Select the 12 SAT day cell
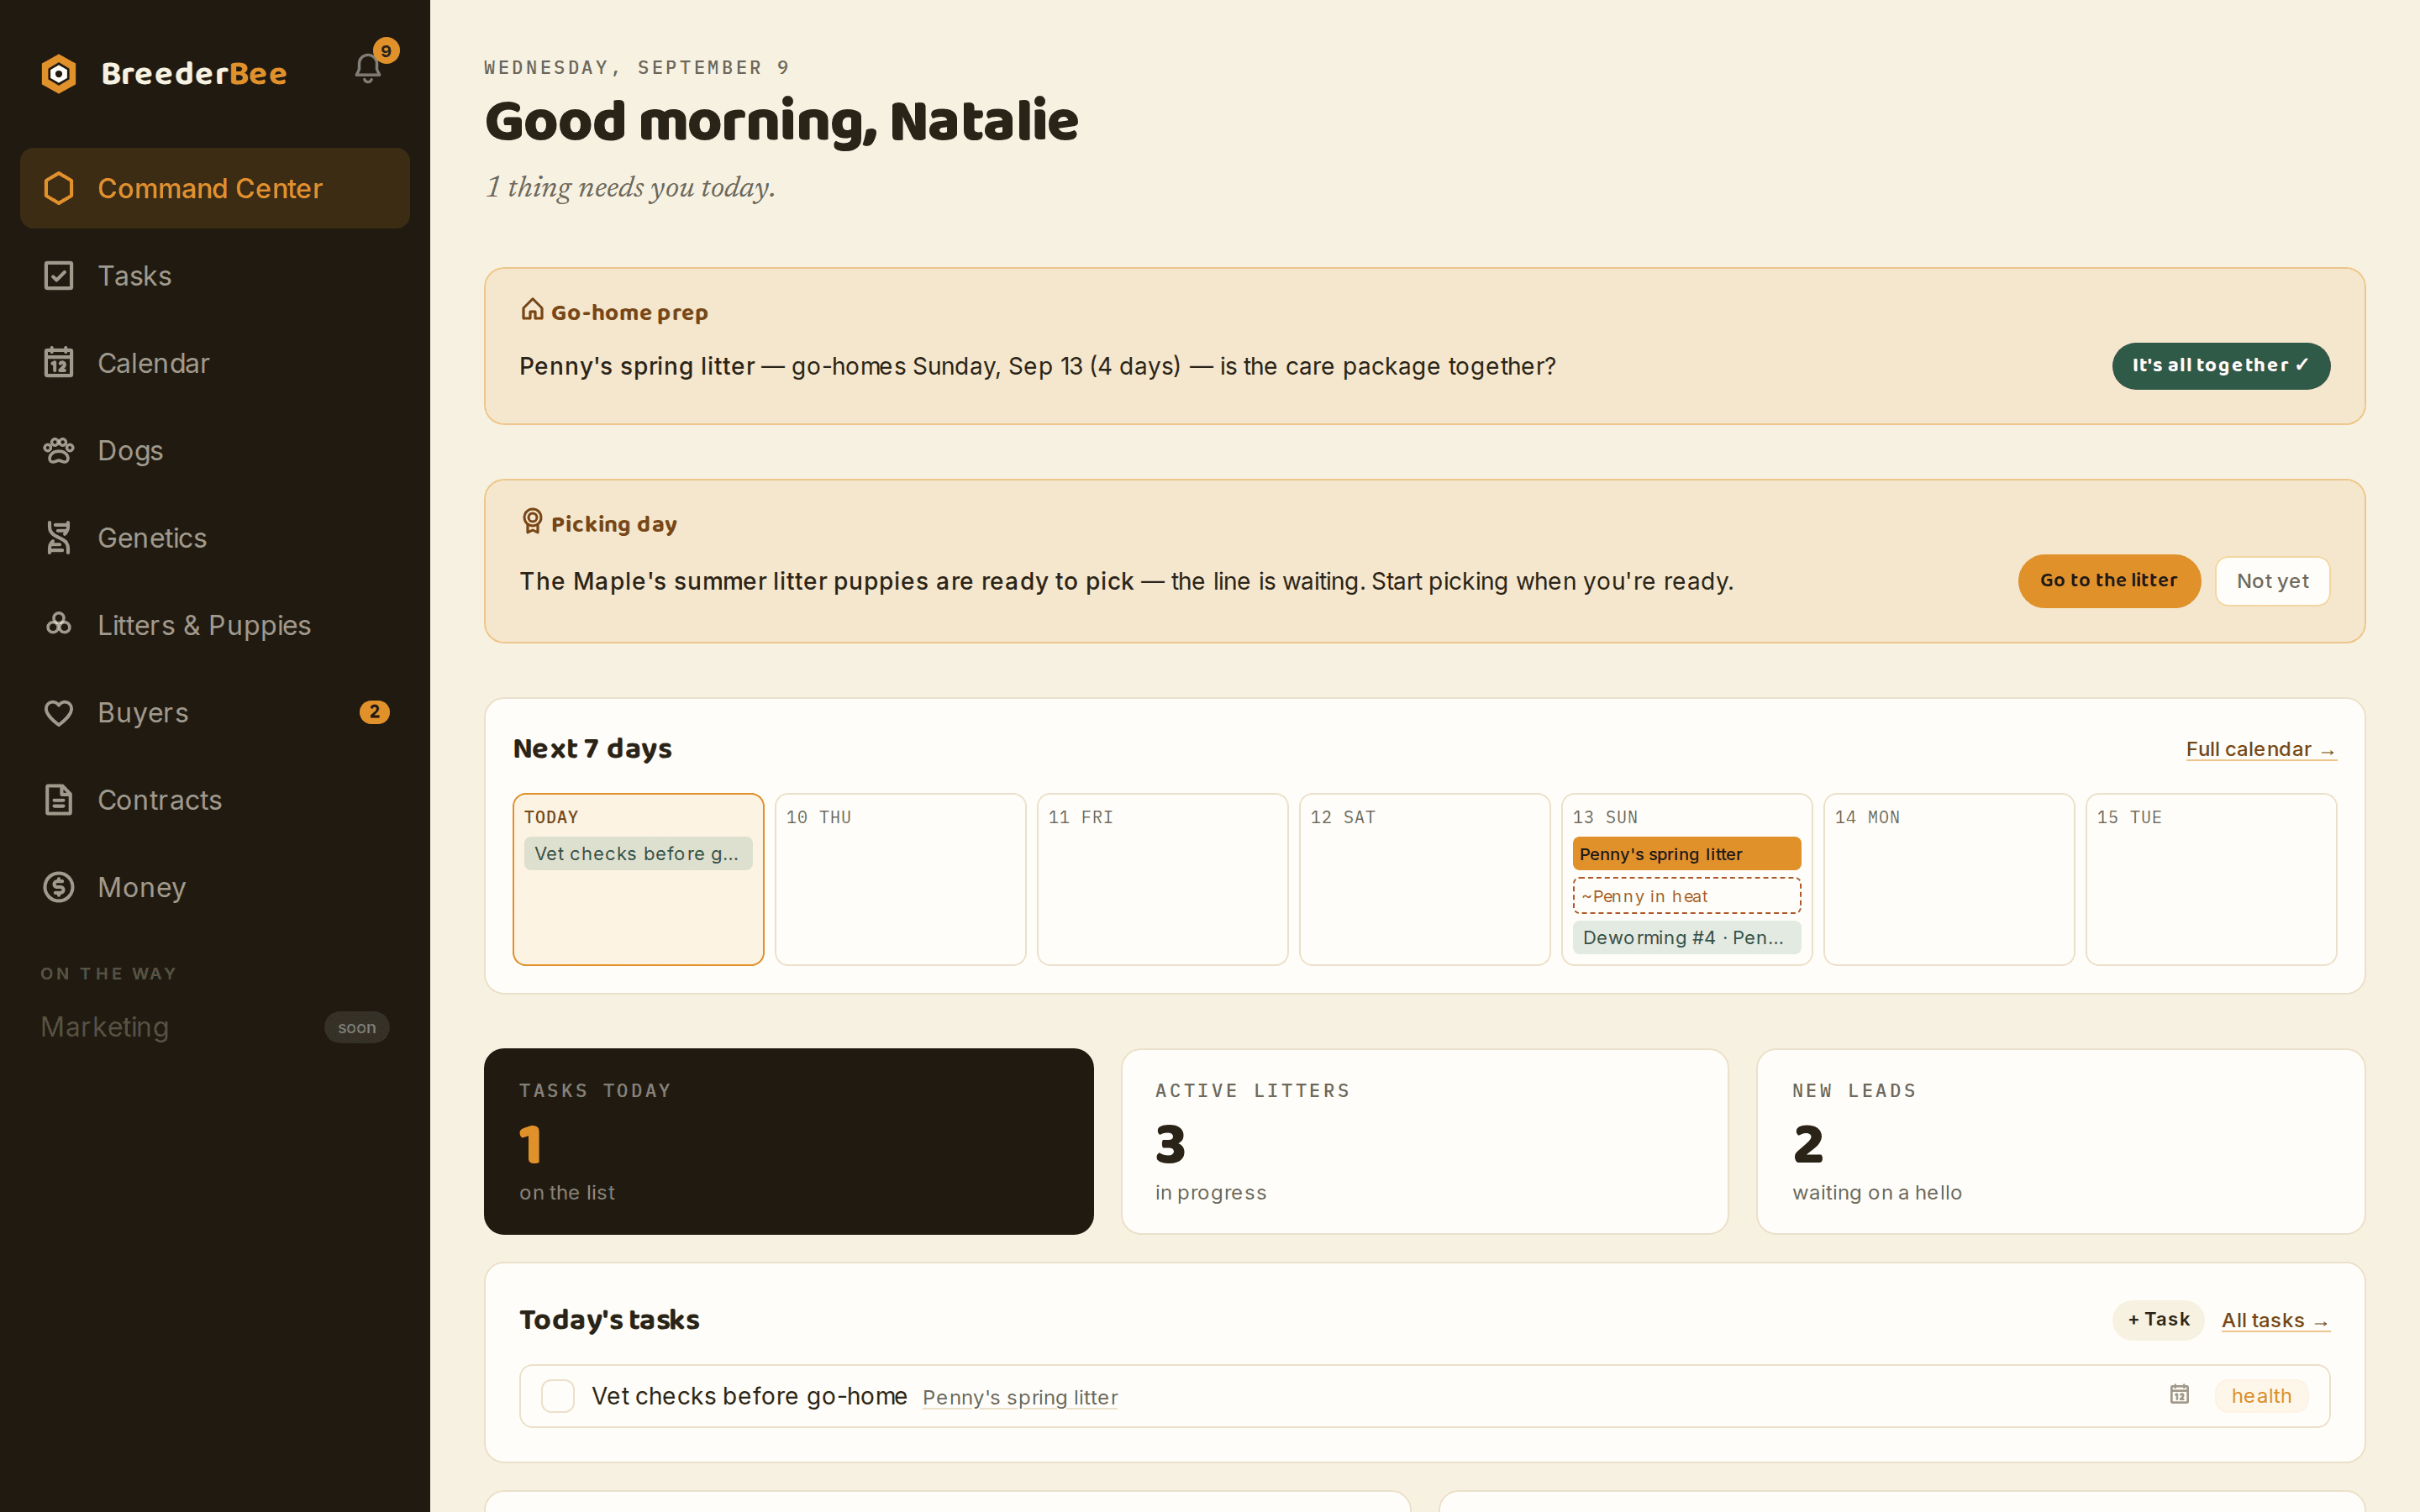The height and width of the screenshot is (1512, 2420). click(x=1424, y=879)
